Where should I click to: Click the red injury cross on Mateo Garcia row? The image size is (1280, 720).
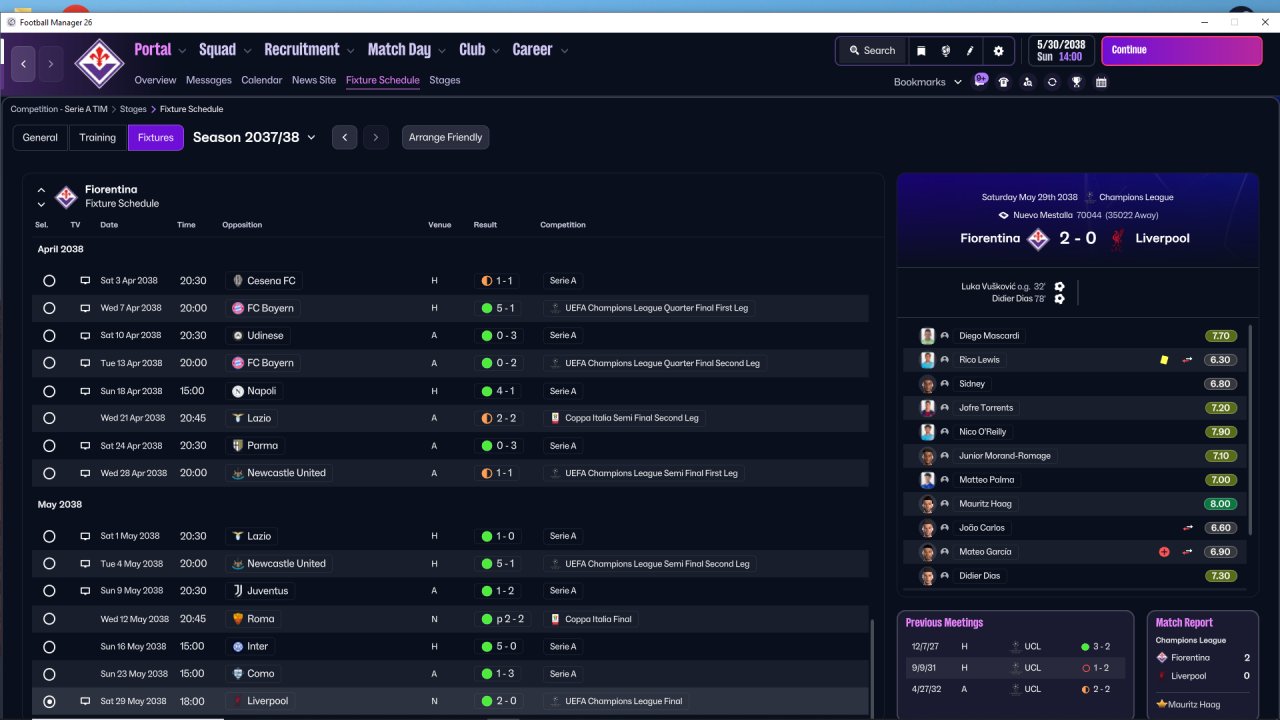[1164, 552]
